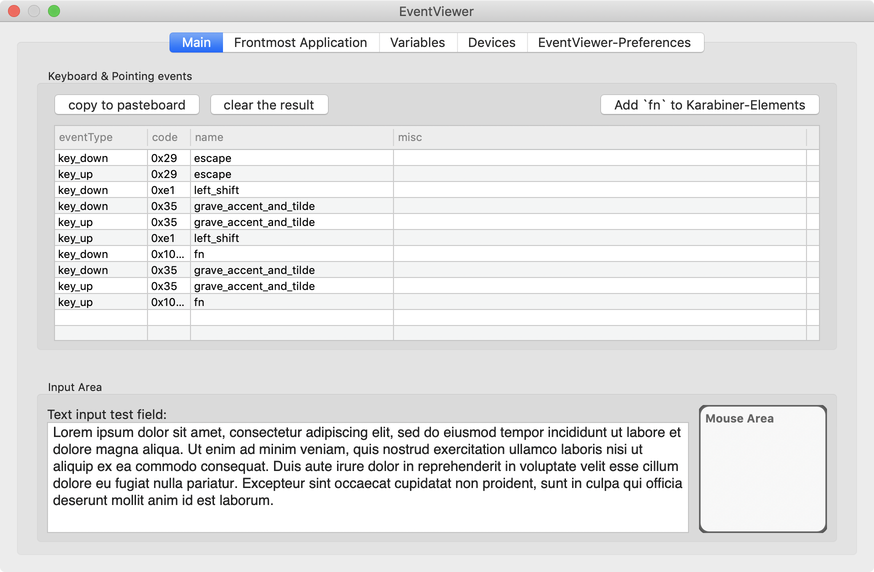Screen dimensions: 874x572
Task: Switch to the Main tab
Action: click(x=196, y=42)
